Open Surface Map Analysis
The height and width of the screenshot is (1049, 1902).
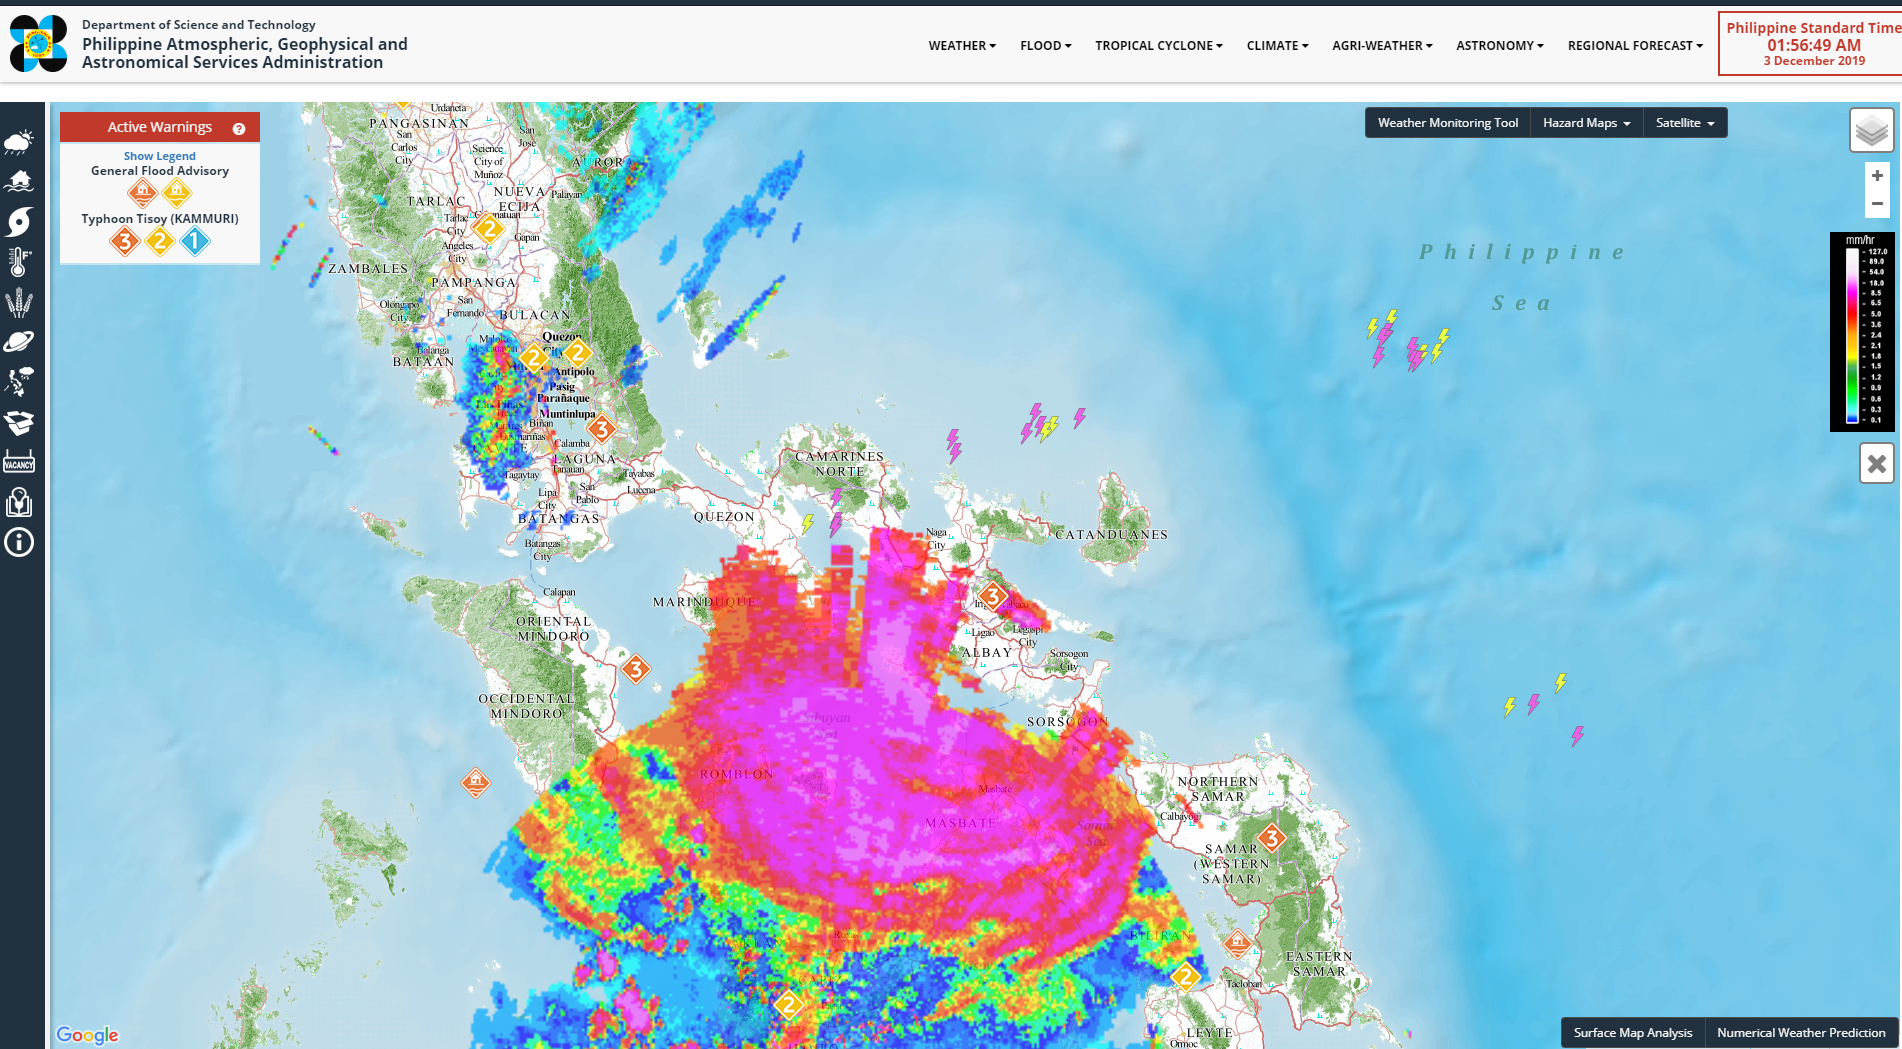(x=1633, y=1033)
